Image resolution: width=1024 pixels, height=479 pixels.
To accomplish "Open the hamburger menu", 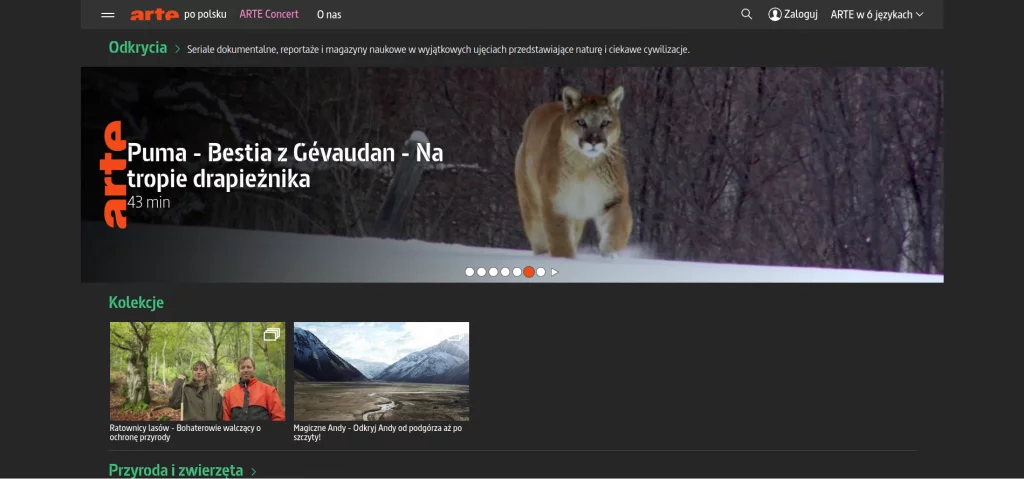I will (x=108, y=15).
